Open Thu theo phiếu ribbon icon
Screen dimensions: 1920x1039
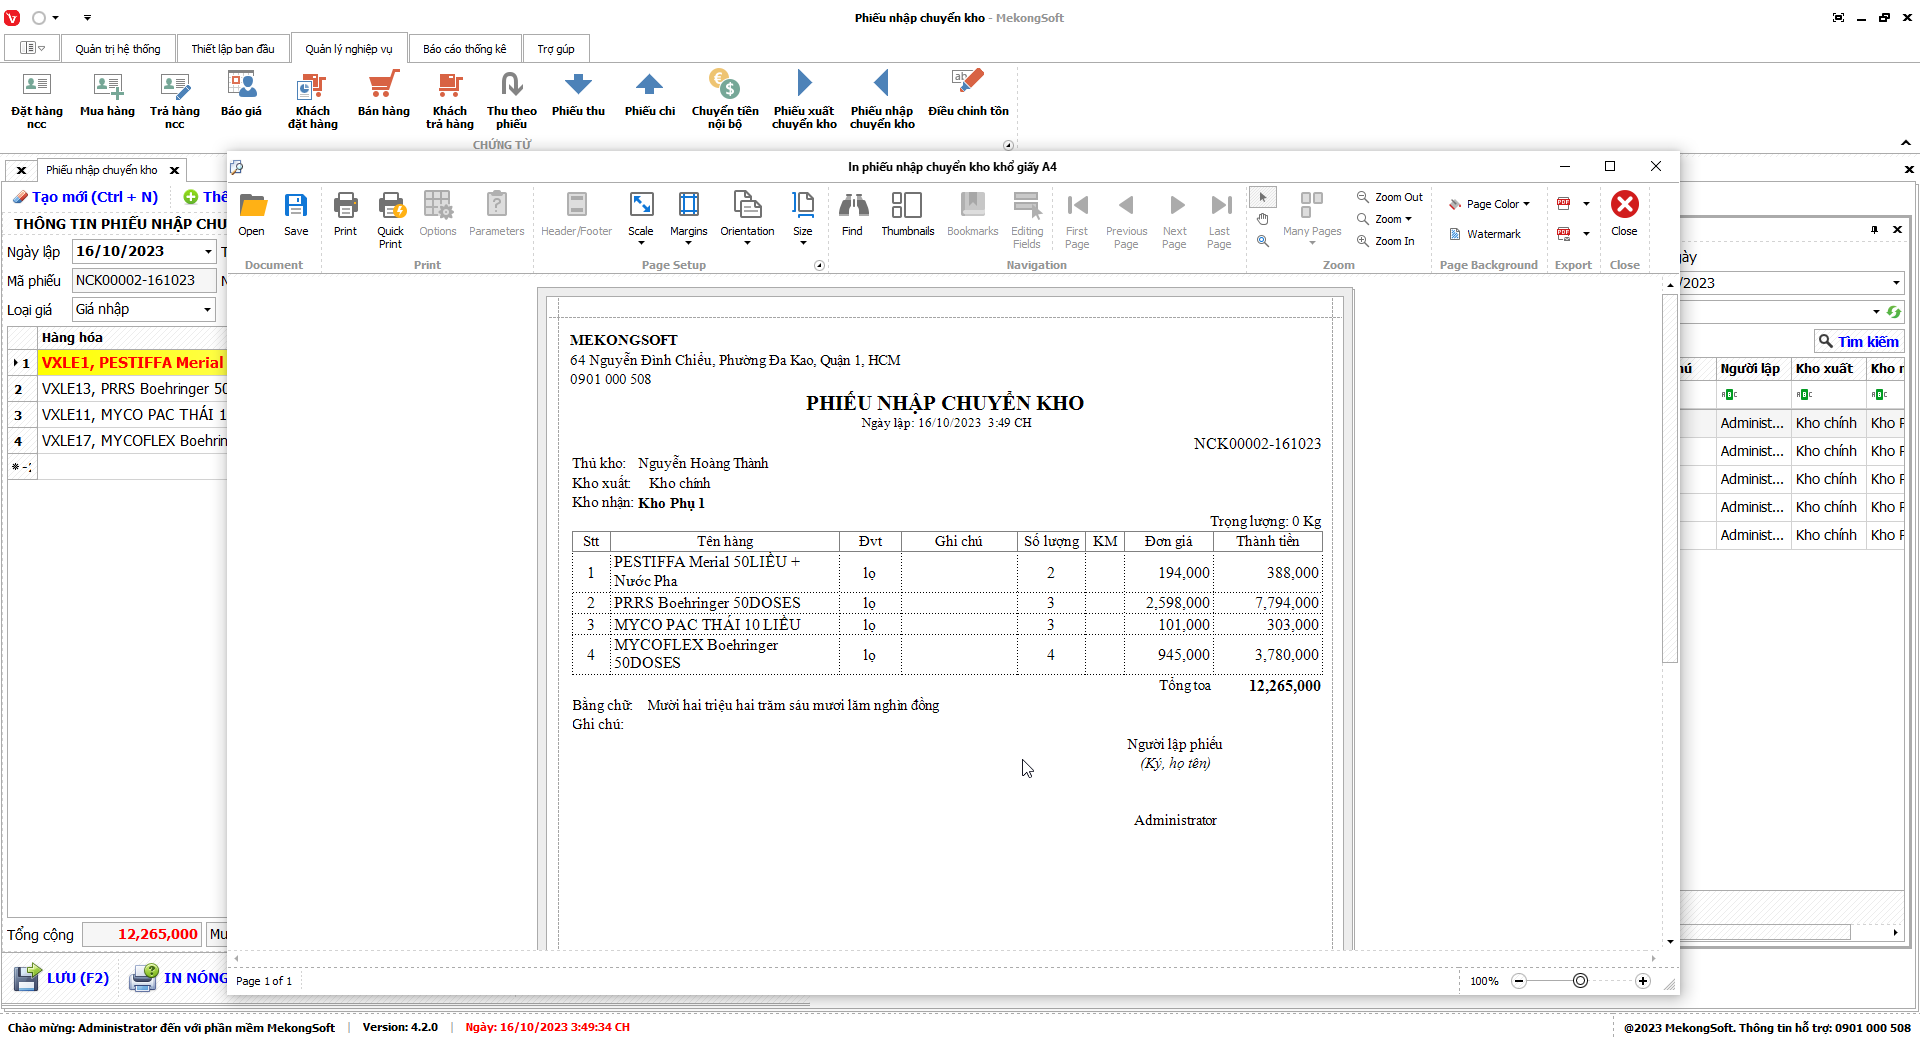[512, 100]
